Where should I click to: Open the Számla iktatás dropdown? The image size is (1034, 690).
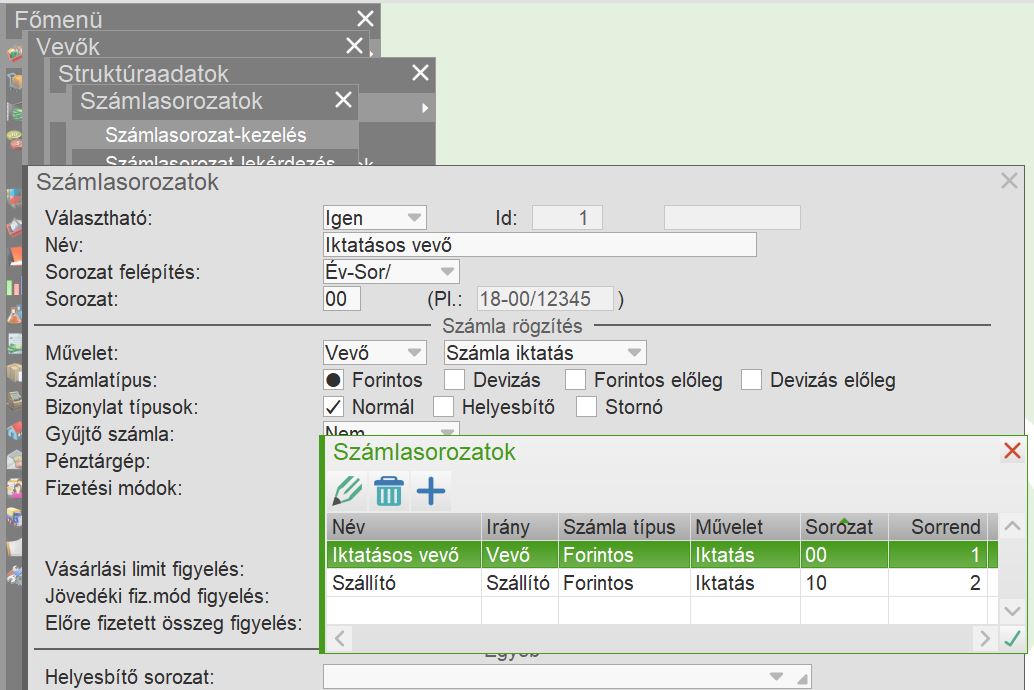(544, 353)
